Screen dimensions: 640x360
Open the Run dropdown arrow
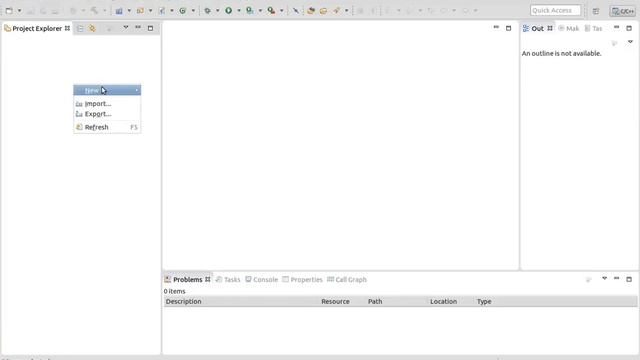(239, 11)
